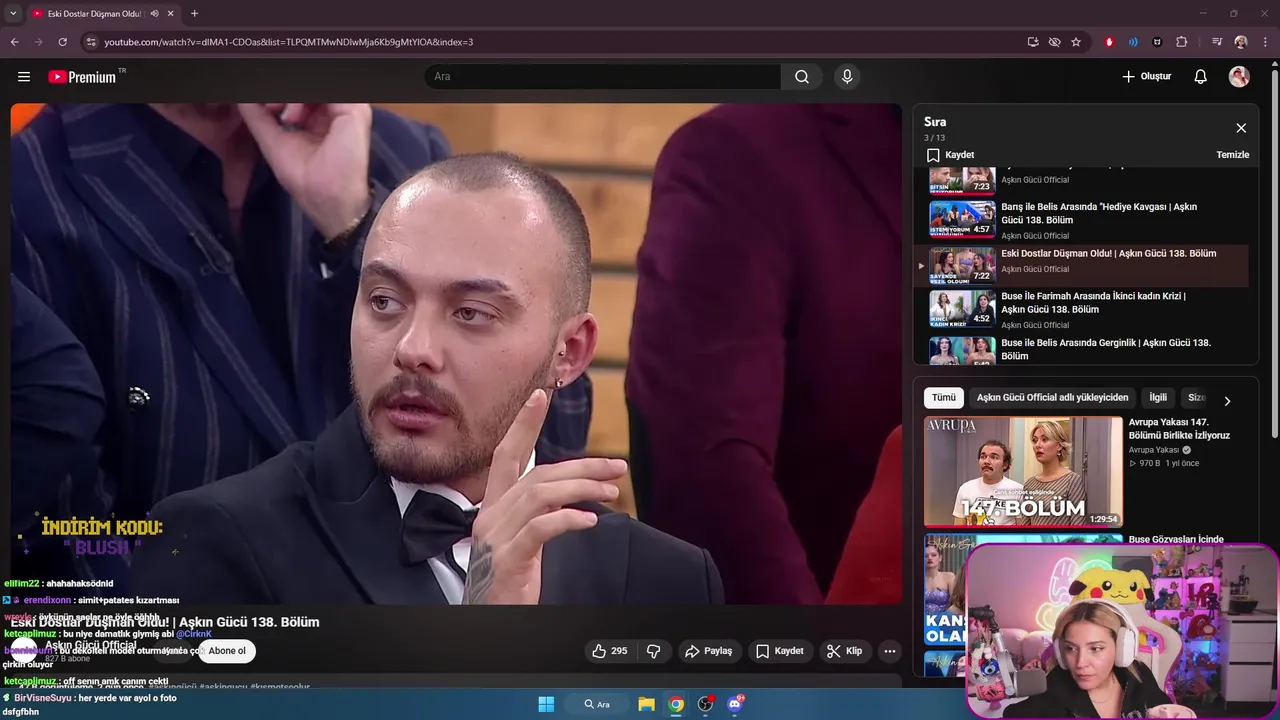Open Chrome profile avatar
The height and width of the screenshot is (720, 1280).
(x=1241, y=42)
